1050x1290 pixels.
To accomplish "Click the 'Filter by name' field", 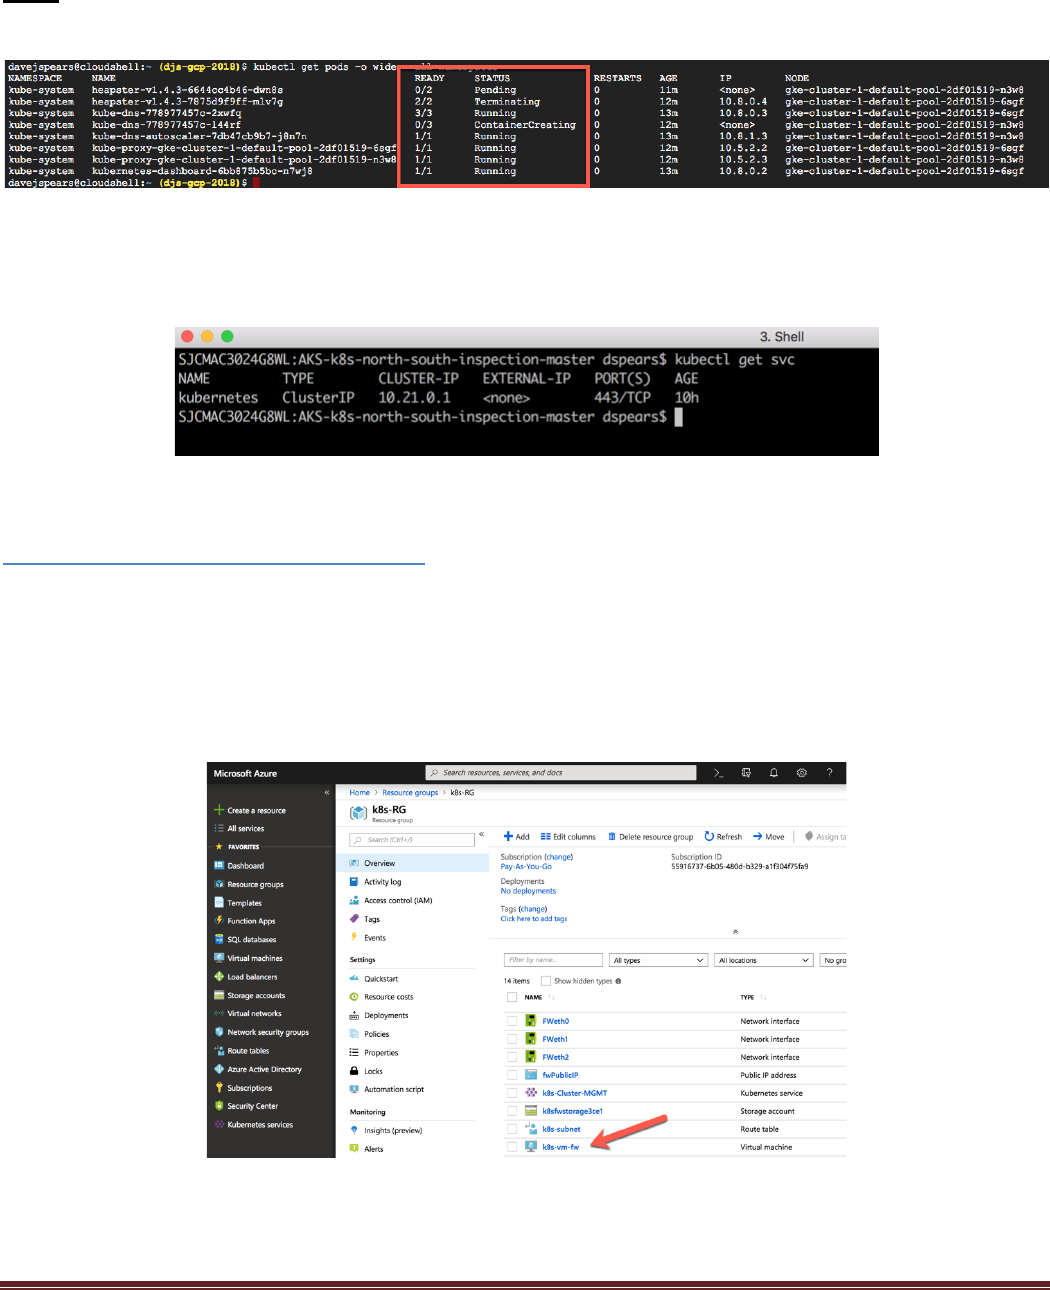I will click(553, 960).
